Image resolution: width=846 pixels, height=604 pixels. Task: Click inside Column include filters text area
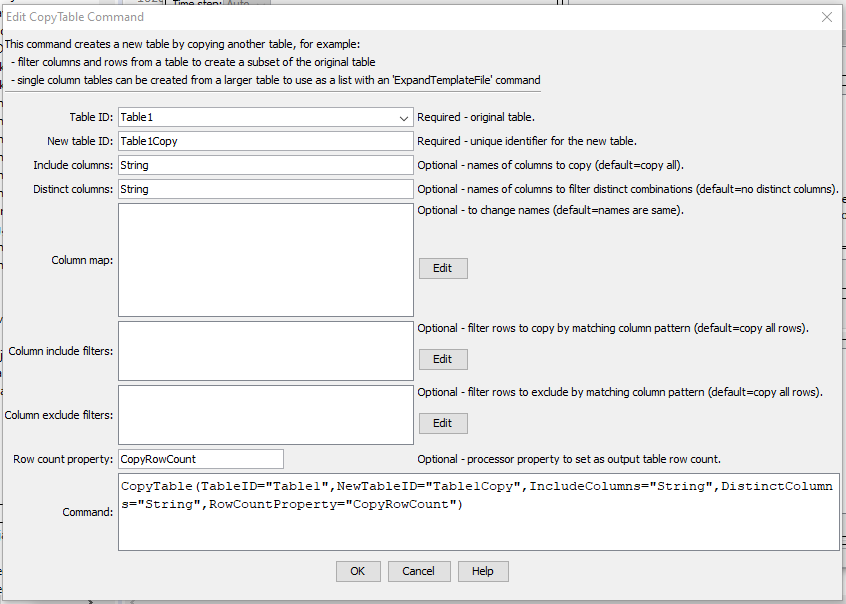(x=266, y=351)
